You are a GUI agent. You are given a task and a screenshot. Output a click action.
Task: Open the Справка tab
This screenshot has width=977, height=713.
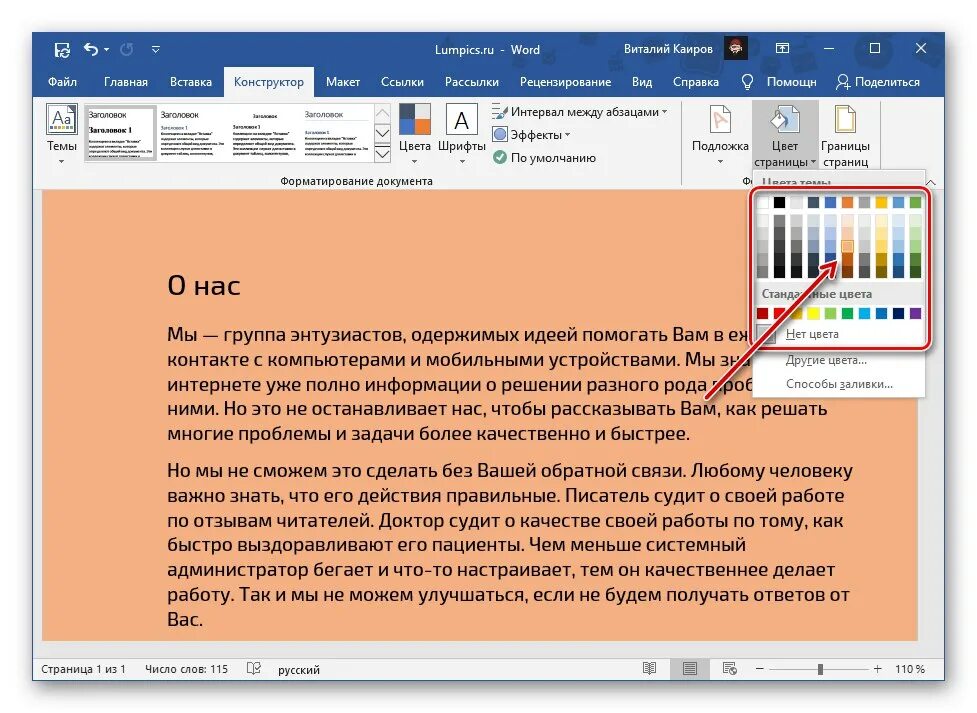[x=695, y=82]
